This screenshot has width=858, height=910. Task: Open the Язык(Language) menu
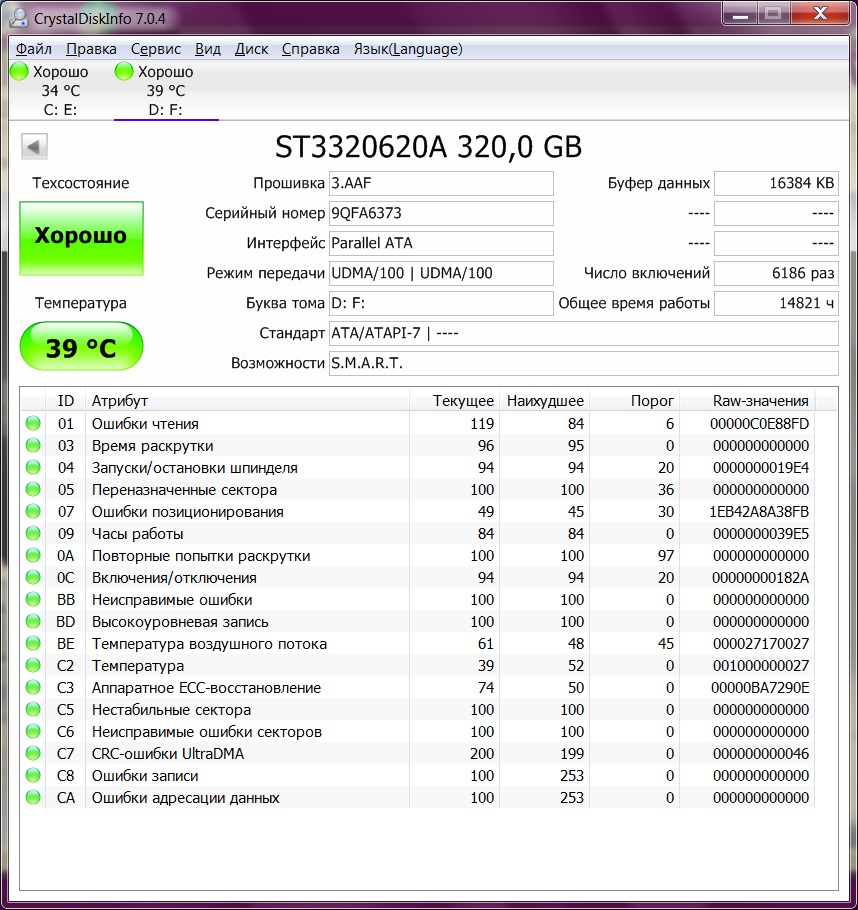point(407,49)
